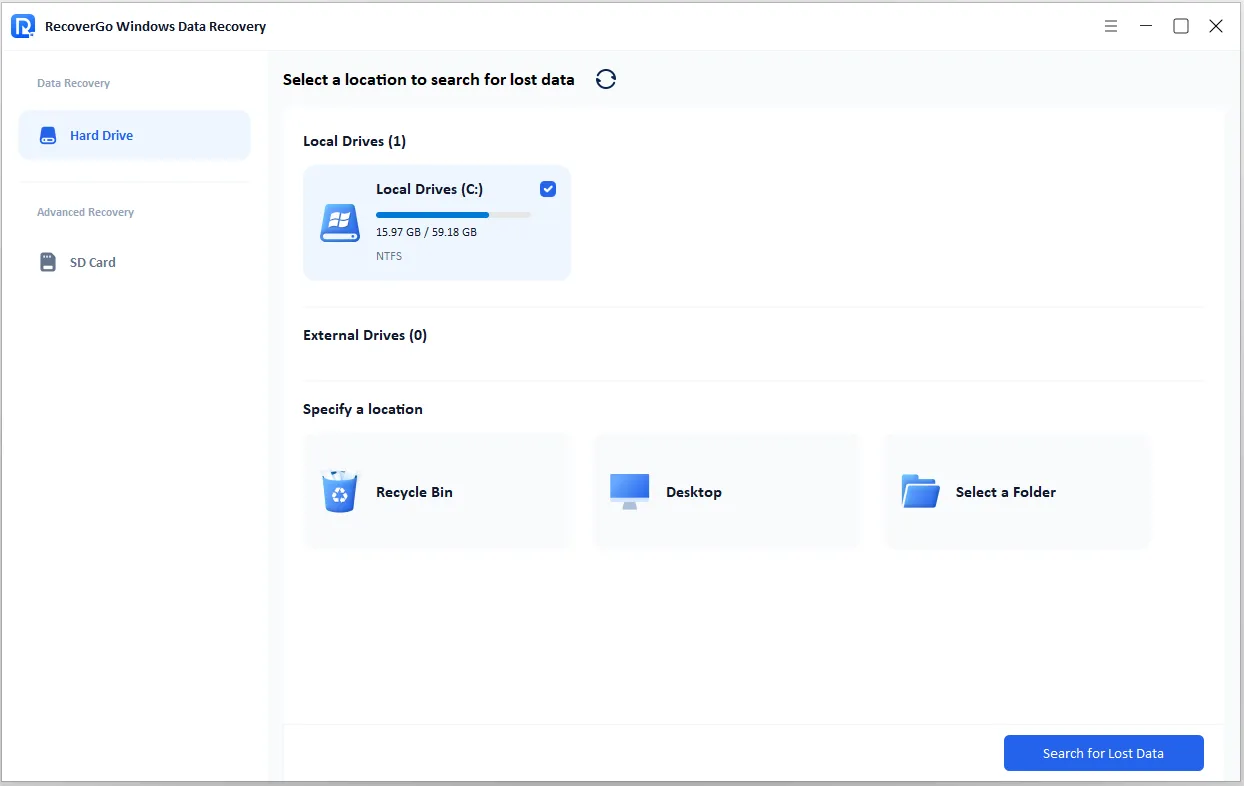
Task: Select the Hard Drive recovery tab
Action: coord(101,136)
